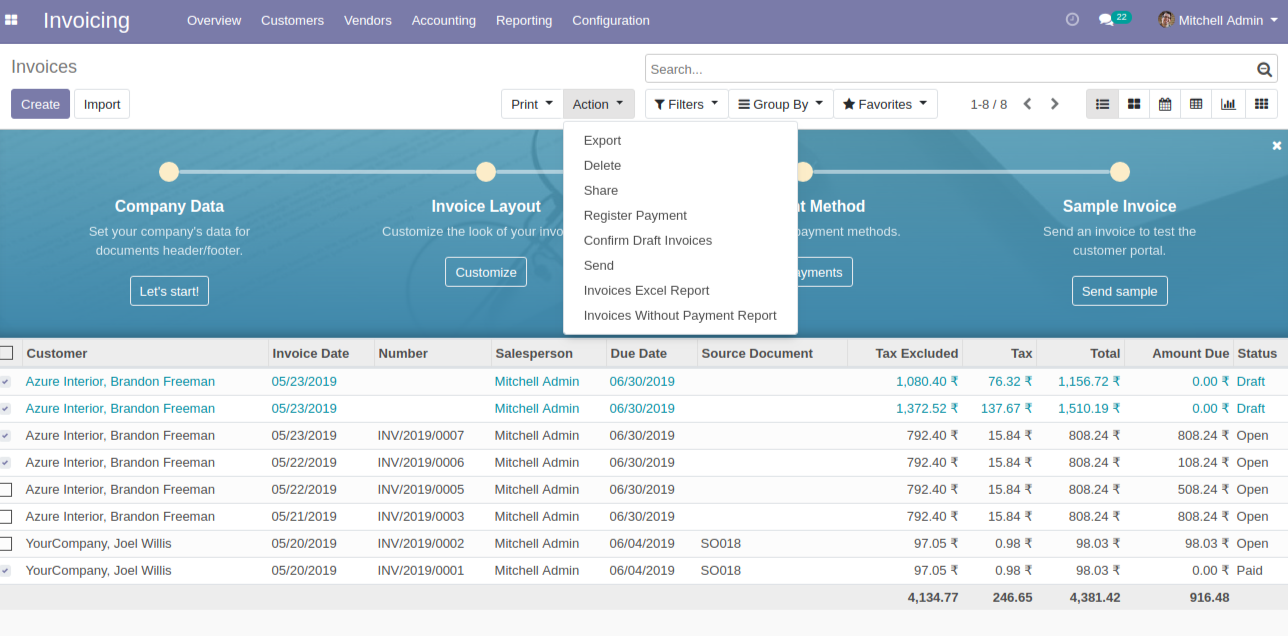Uncheck the INV/2019/0001 row checkbox
The image size is (1288, 636).
click(5, 570)
